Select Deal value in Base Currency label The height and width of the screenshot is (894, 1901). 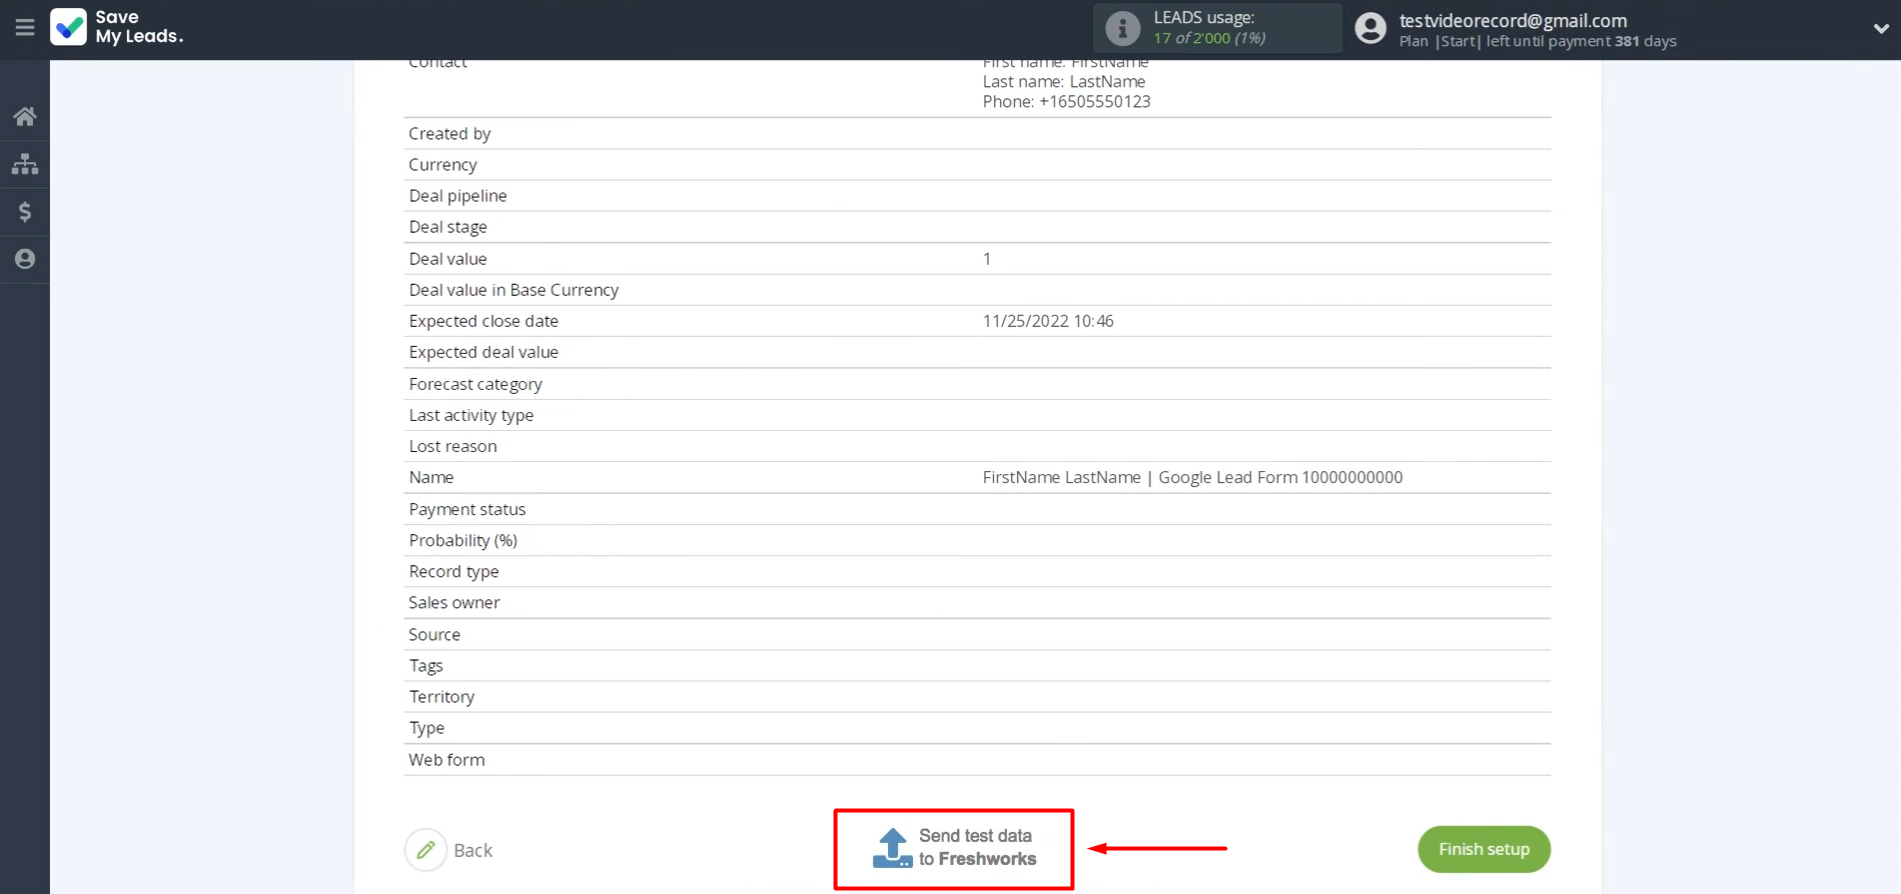point(513,290)
